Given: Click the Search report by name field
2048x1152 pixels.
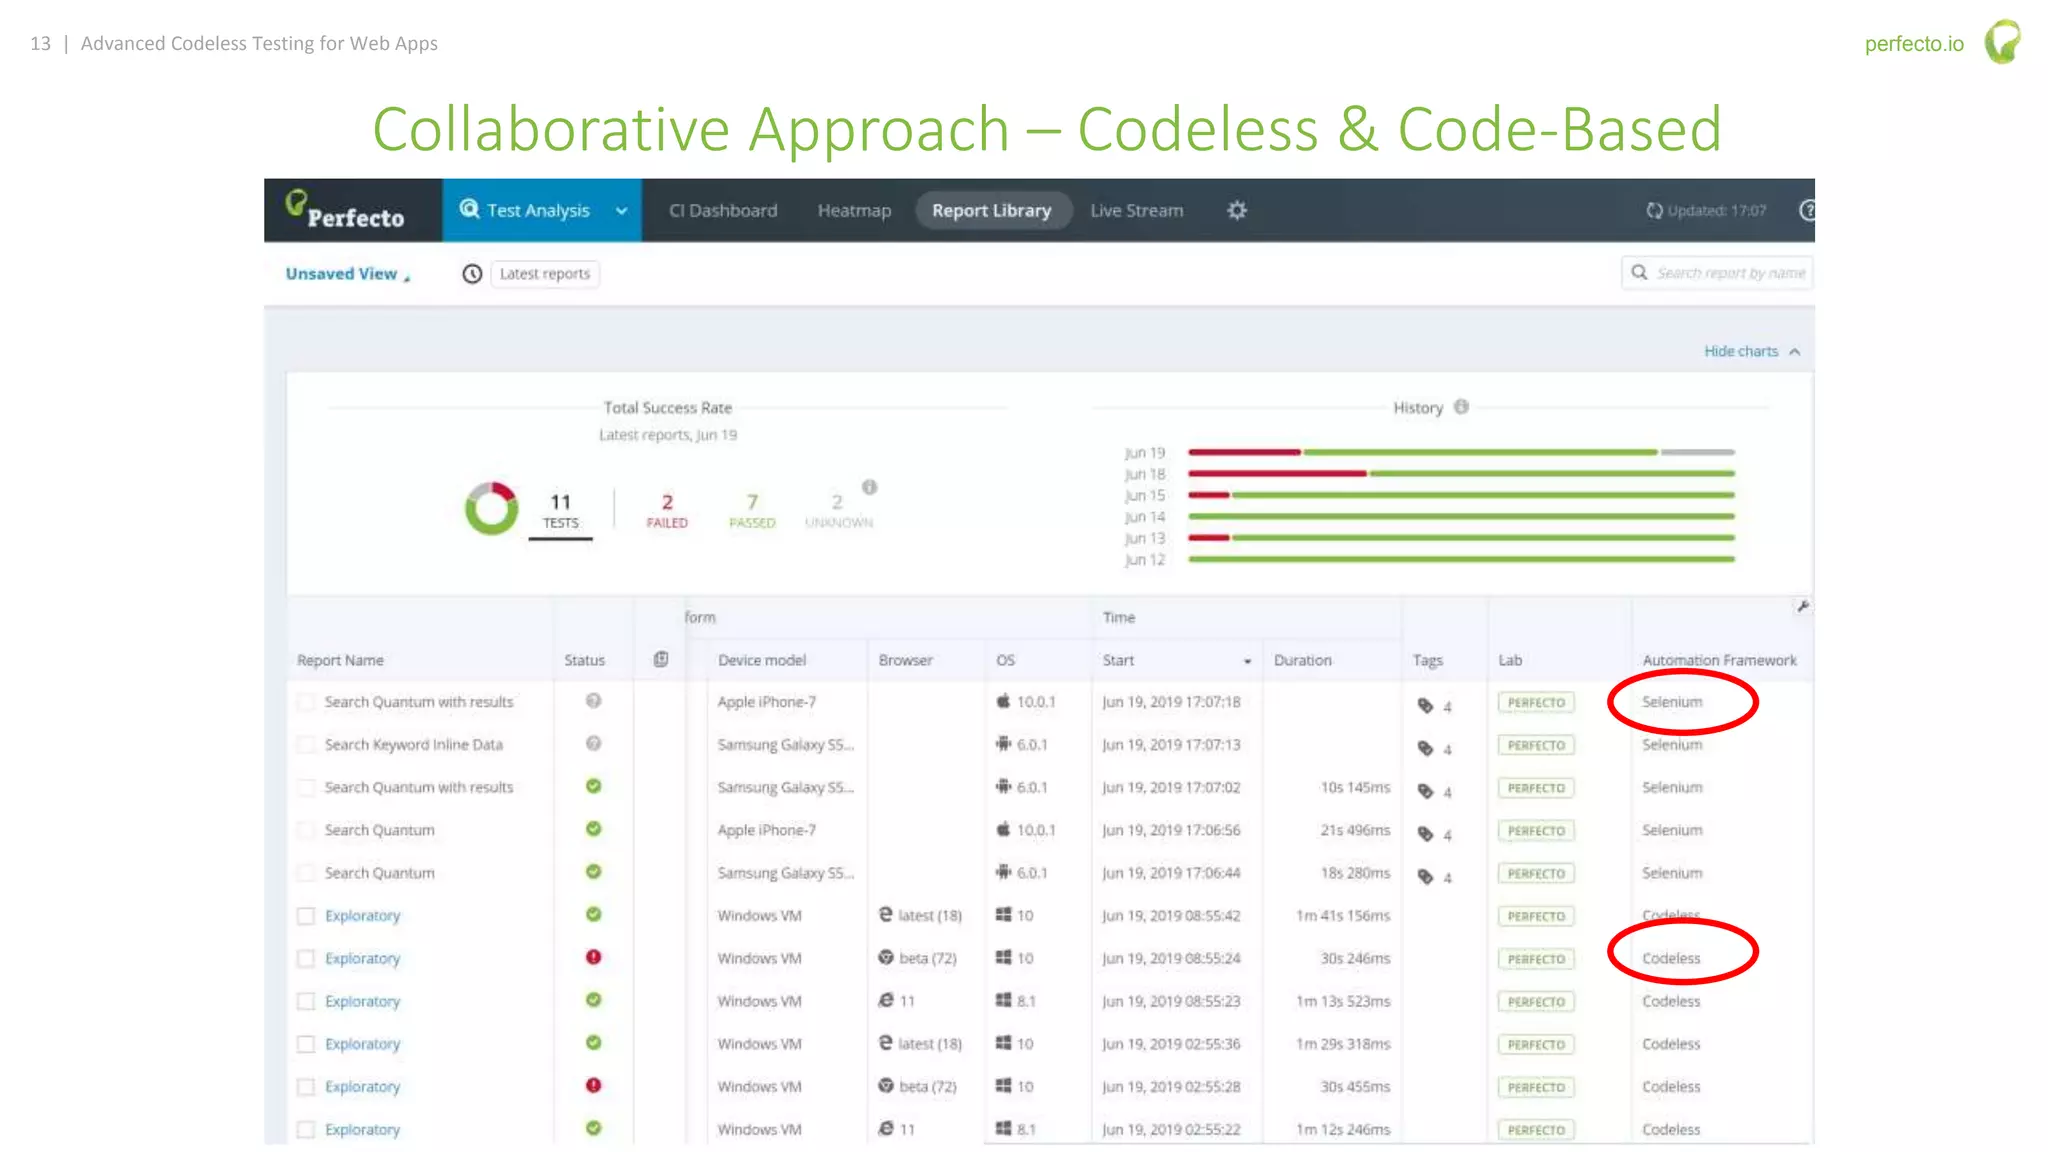Looking at the screenshot, I should (x=1717, y=273).
